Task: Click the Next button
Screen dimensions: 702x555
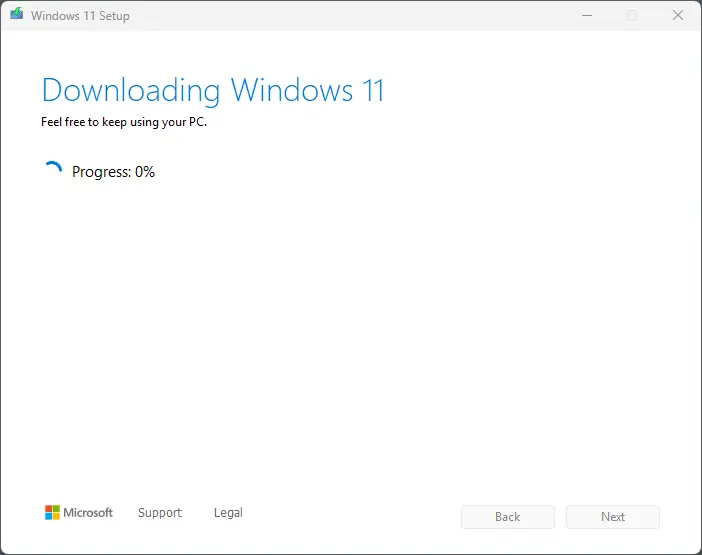Action: click(x=612, y=517)
